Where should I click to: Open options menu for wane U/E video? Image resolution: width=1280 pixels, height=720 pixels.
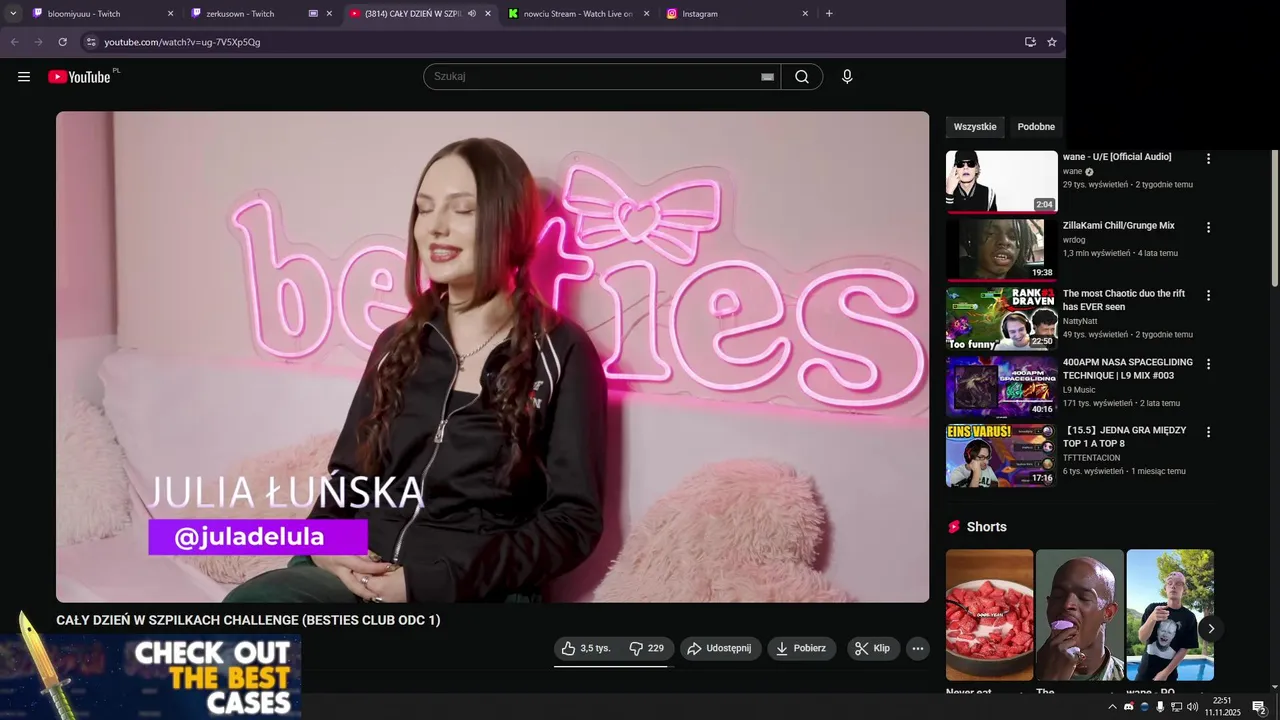tap(1208, 159)
